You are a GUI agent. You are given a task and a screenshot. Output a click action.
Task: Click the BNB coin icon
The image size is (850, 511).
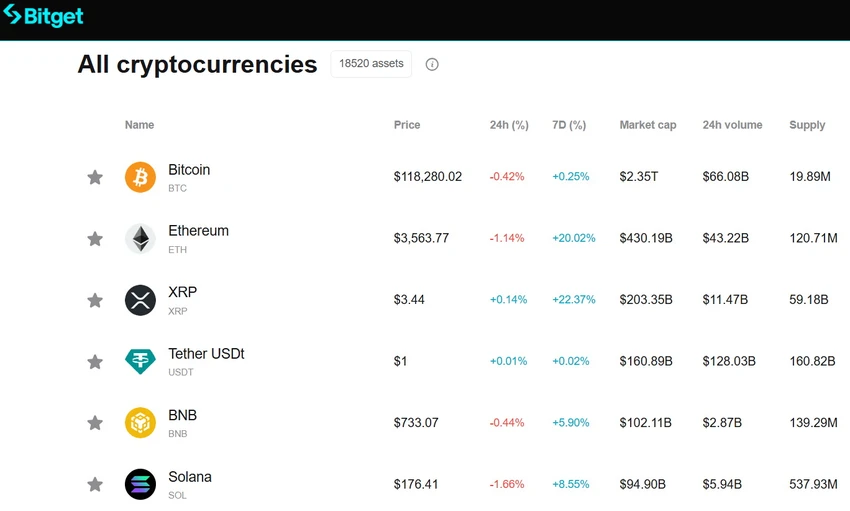point(140,423)
